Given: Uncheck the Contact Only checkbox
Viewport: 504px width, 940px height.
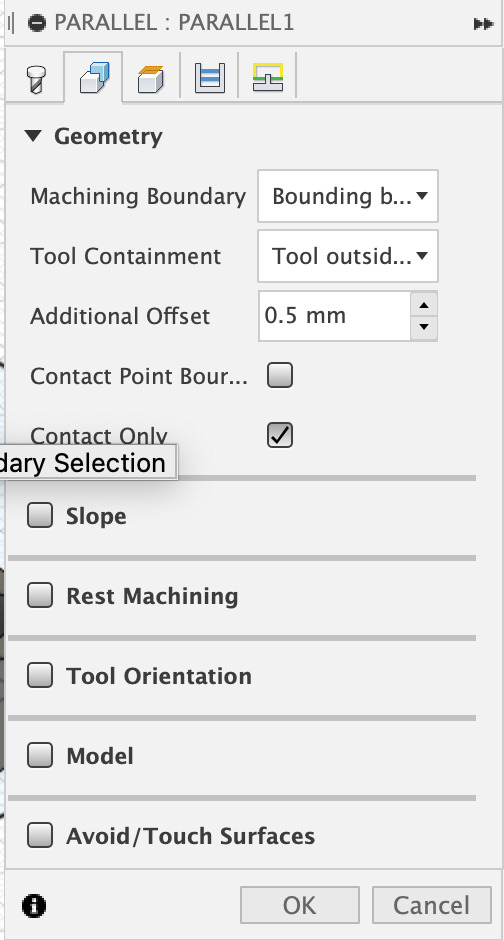Looking at the screenshot, I should click(280, 435).
